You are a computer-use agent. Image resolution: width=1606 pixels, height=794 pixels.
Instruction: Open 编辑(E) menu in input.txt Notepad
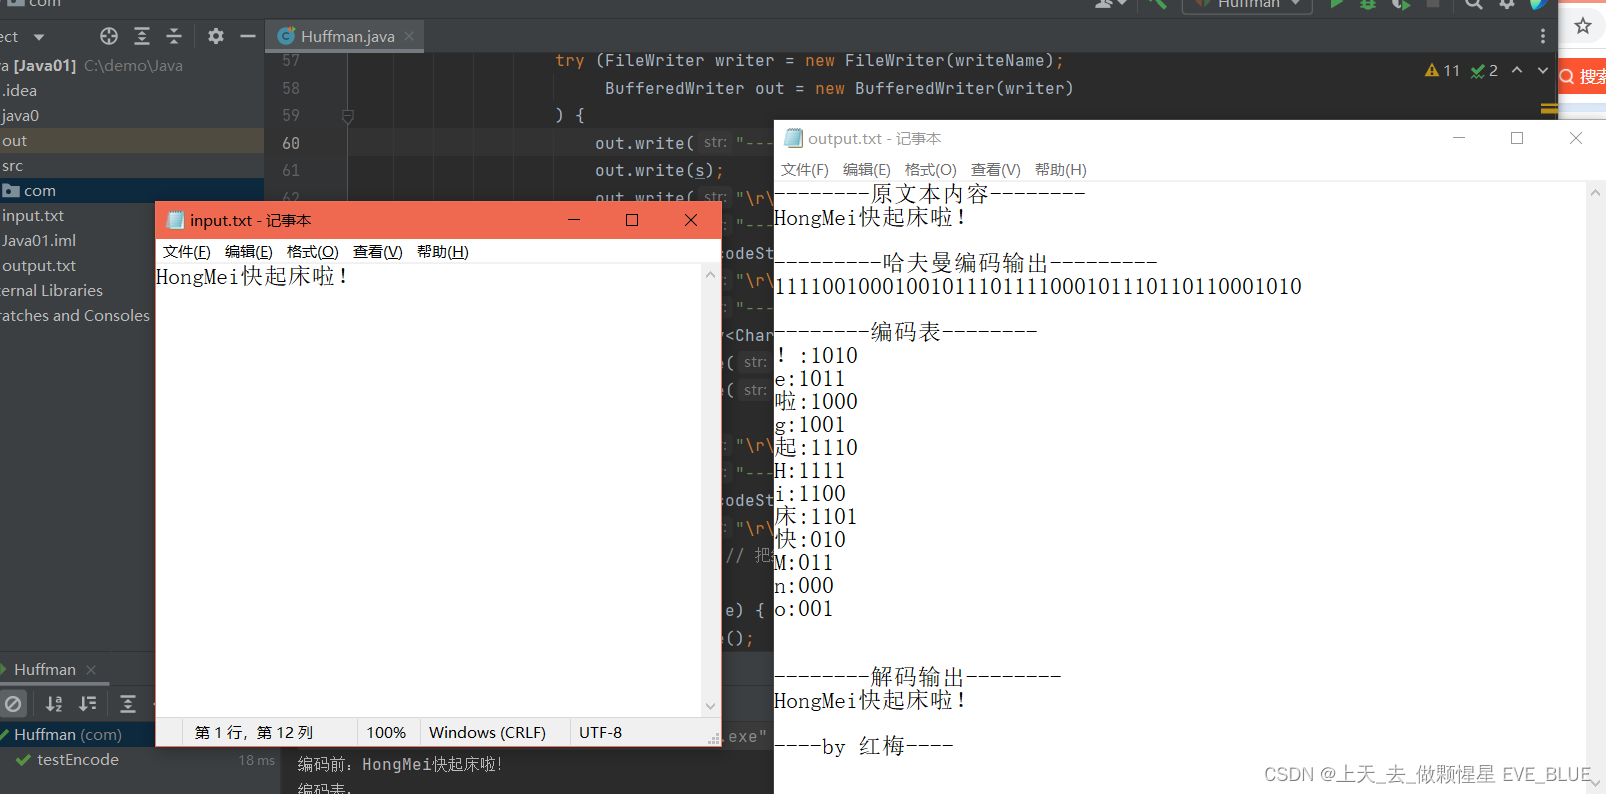click(x=249, y=252)
